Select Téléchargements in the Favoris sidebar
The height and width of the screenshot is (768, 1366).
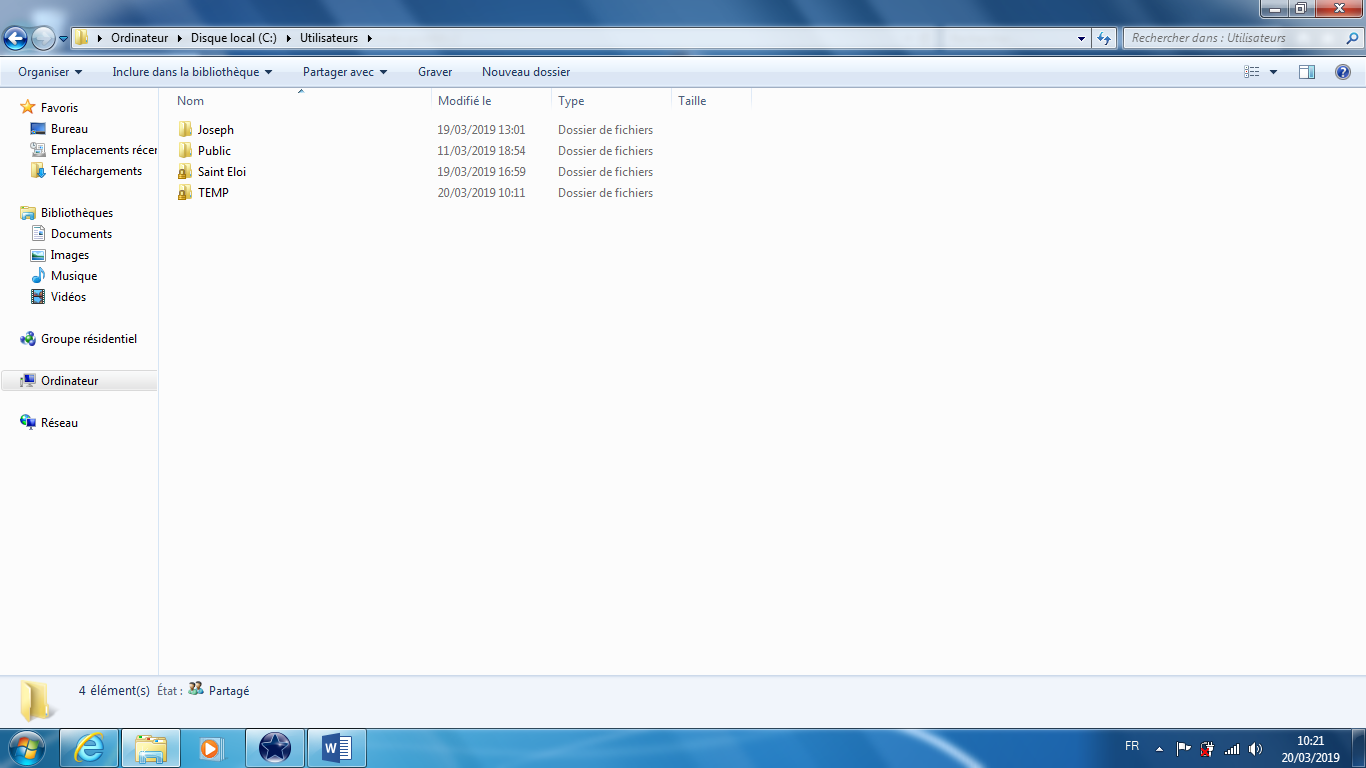(96, 171)
